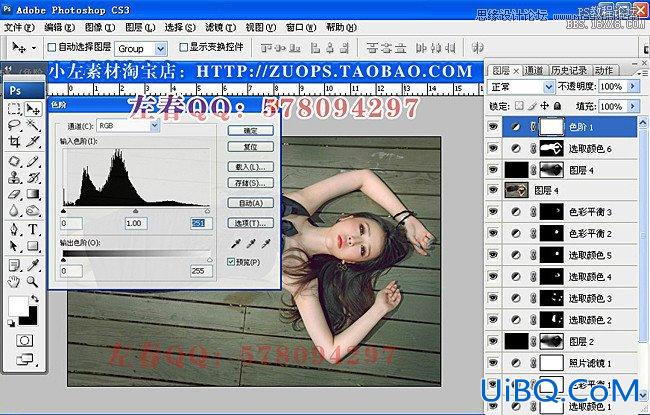Screen dimensions: 650x415
Task: Click the 自动(A) button
Action: click(250, 203)
